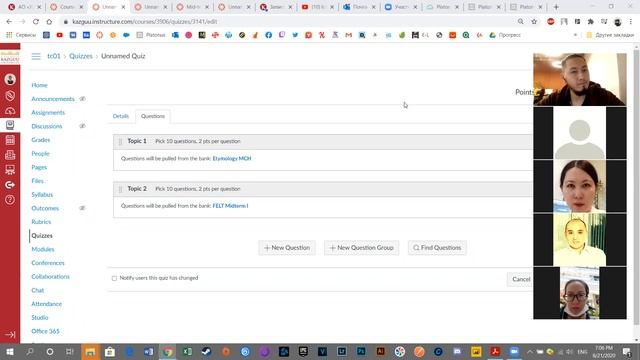The width and height of the screenshot is (640, 360).
Task: Click the hidden-eye icon beside Discussions
Action: (x=82, y=126)
